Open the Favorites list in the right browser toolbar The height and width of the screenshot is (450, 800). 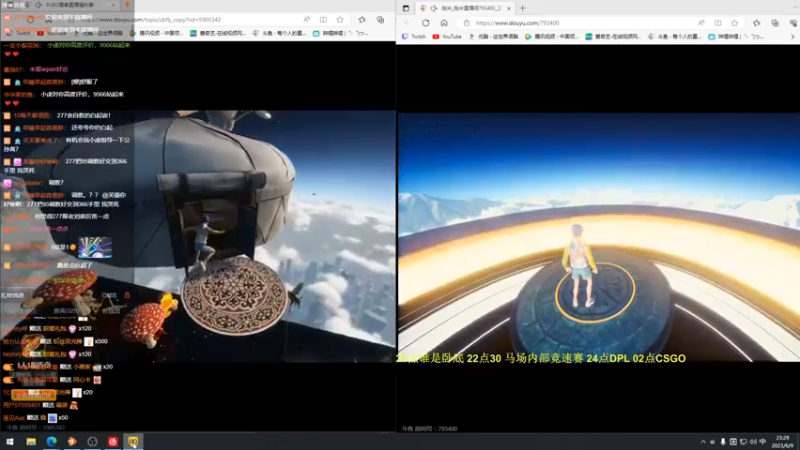[x=757, y=23]
